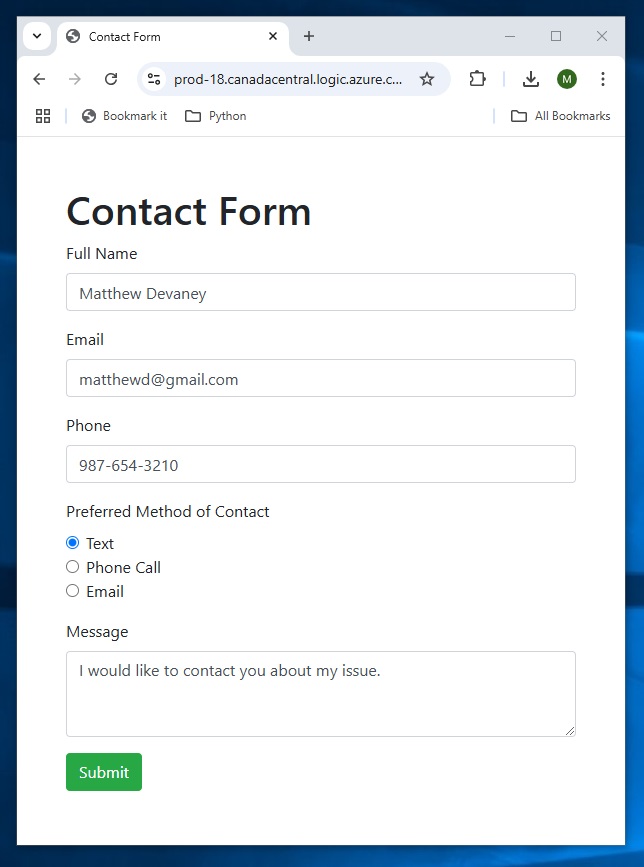Reload the Contact Form page
This screenshot has height=867, width=644.
[x=111, y=79]
